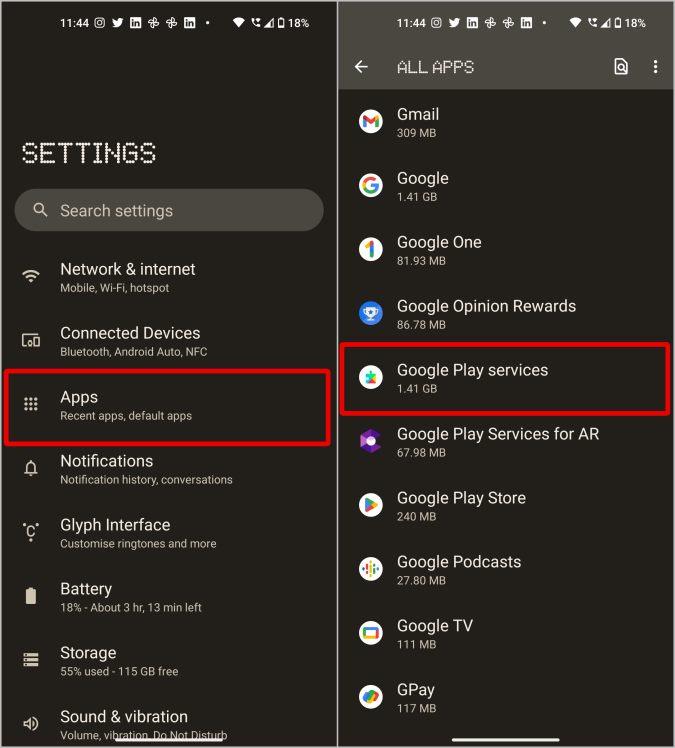675x748 pixels.
Task: Tap the Google app icon
Action: tap(371, 186)
